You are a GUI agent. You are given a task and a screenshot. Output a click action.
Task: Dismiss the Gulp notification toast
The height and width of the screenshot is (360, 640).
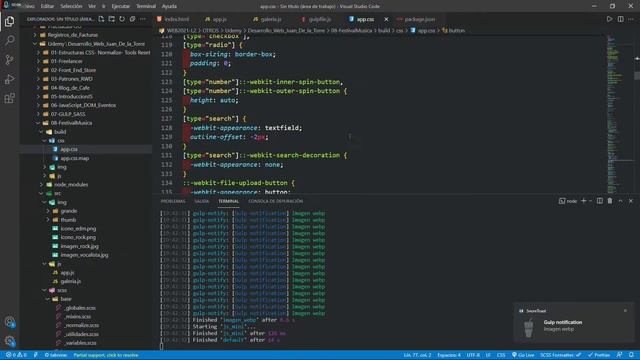click(625, 311)
